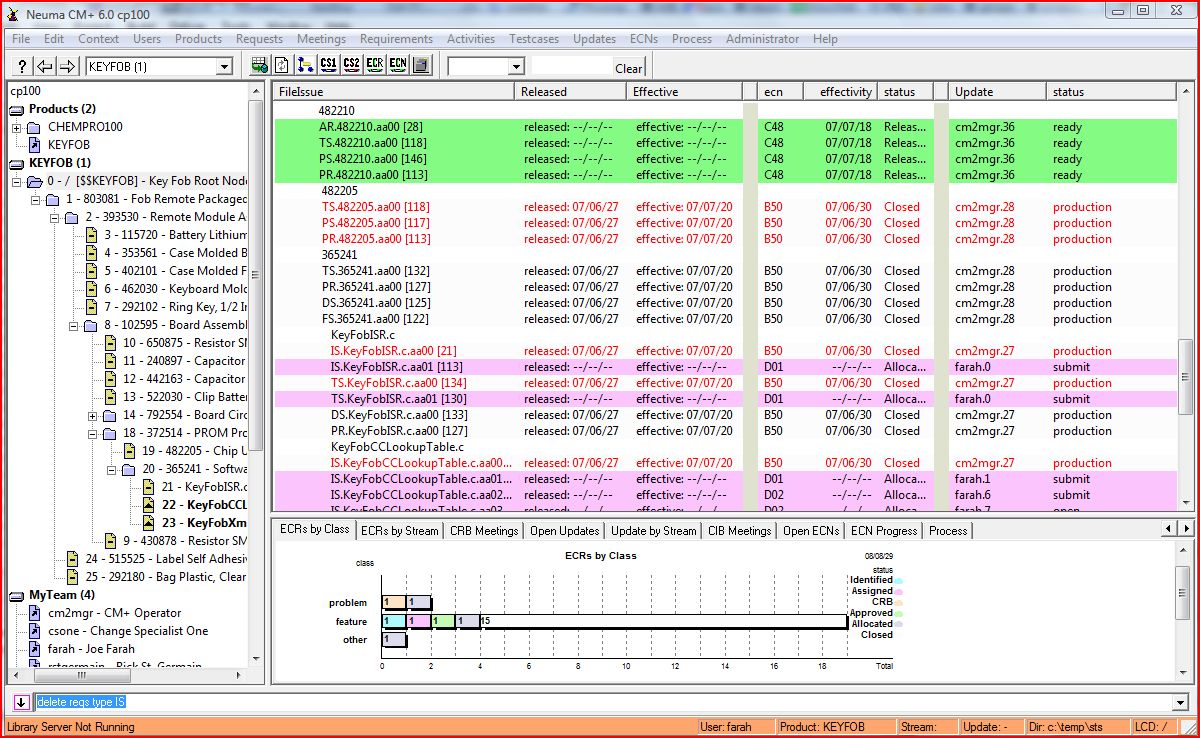
Task: Click the help question mark icon
Action: point(22,67)
